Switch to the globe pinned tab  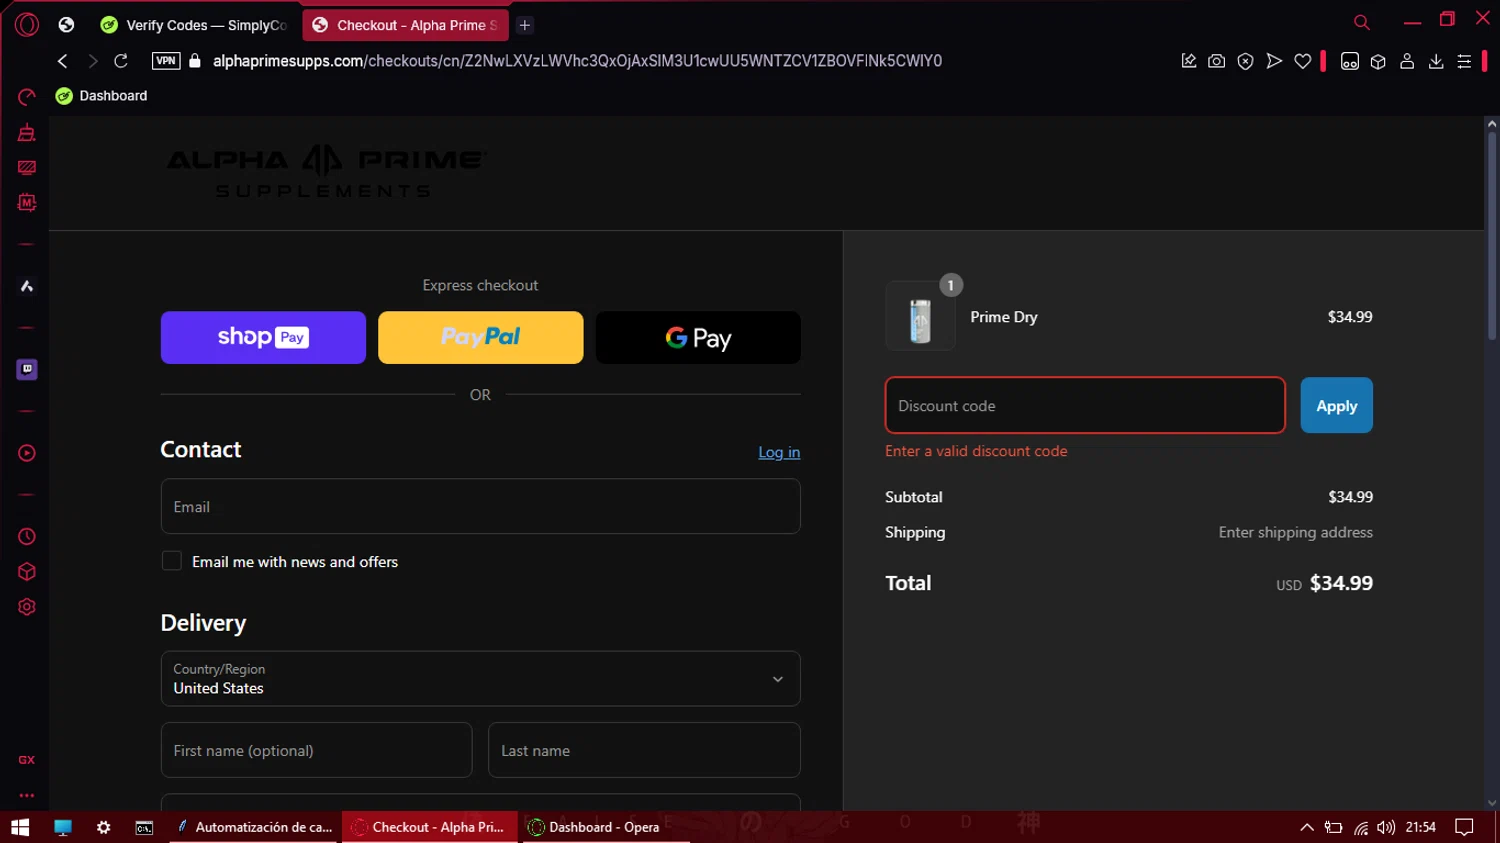pyautogui.click(x=66, y=25)
